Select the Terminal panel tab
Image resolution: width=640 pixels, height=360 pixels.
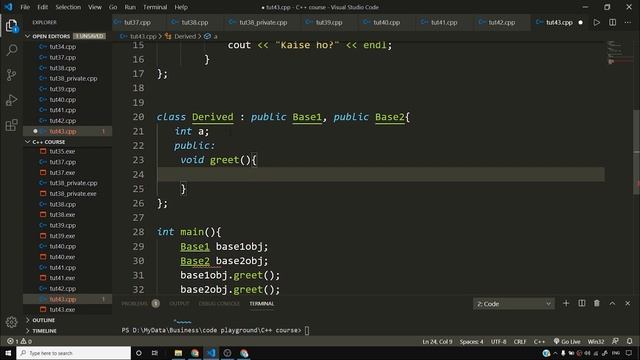[262, 304]
